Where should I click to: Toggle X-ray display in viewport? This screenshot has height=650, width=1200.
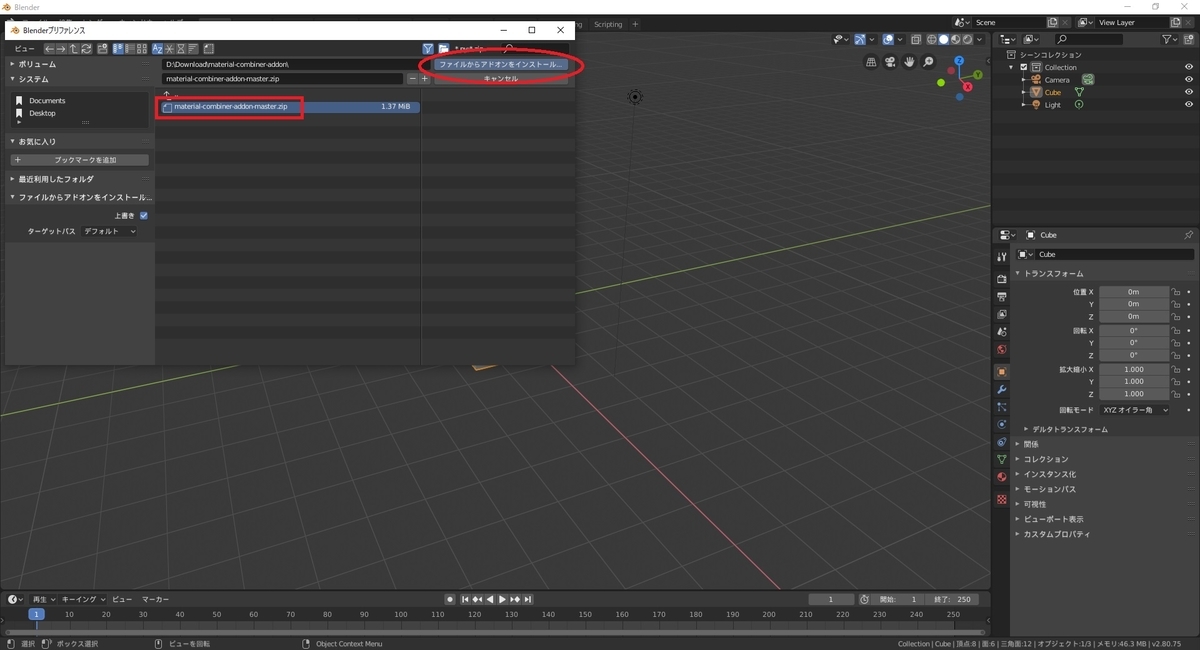[916, 39]
